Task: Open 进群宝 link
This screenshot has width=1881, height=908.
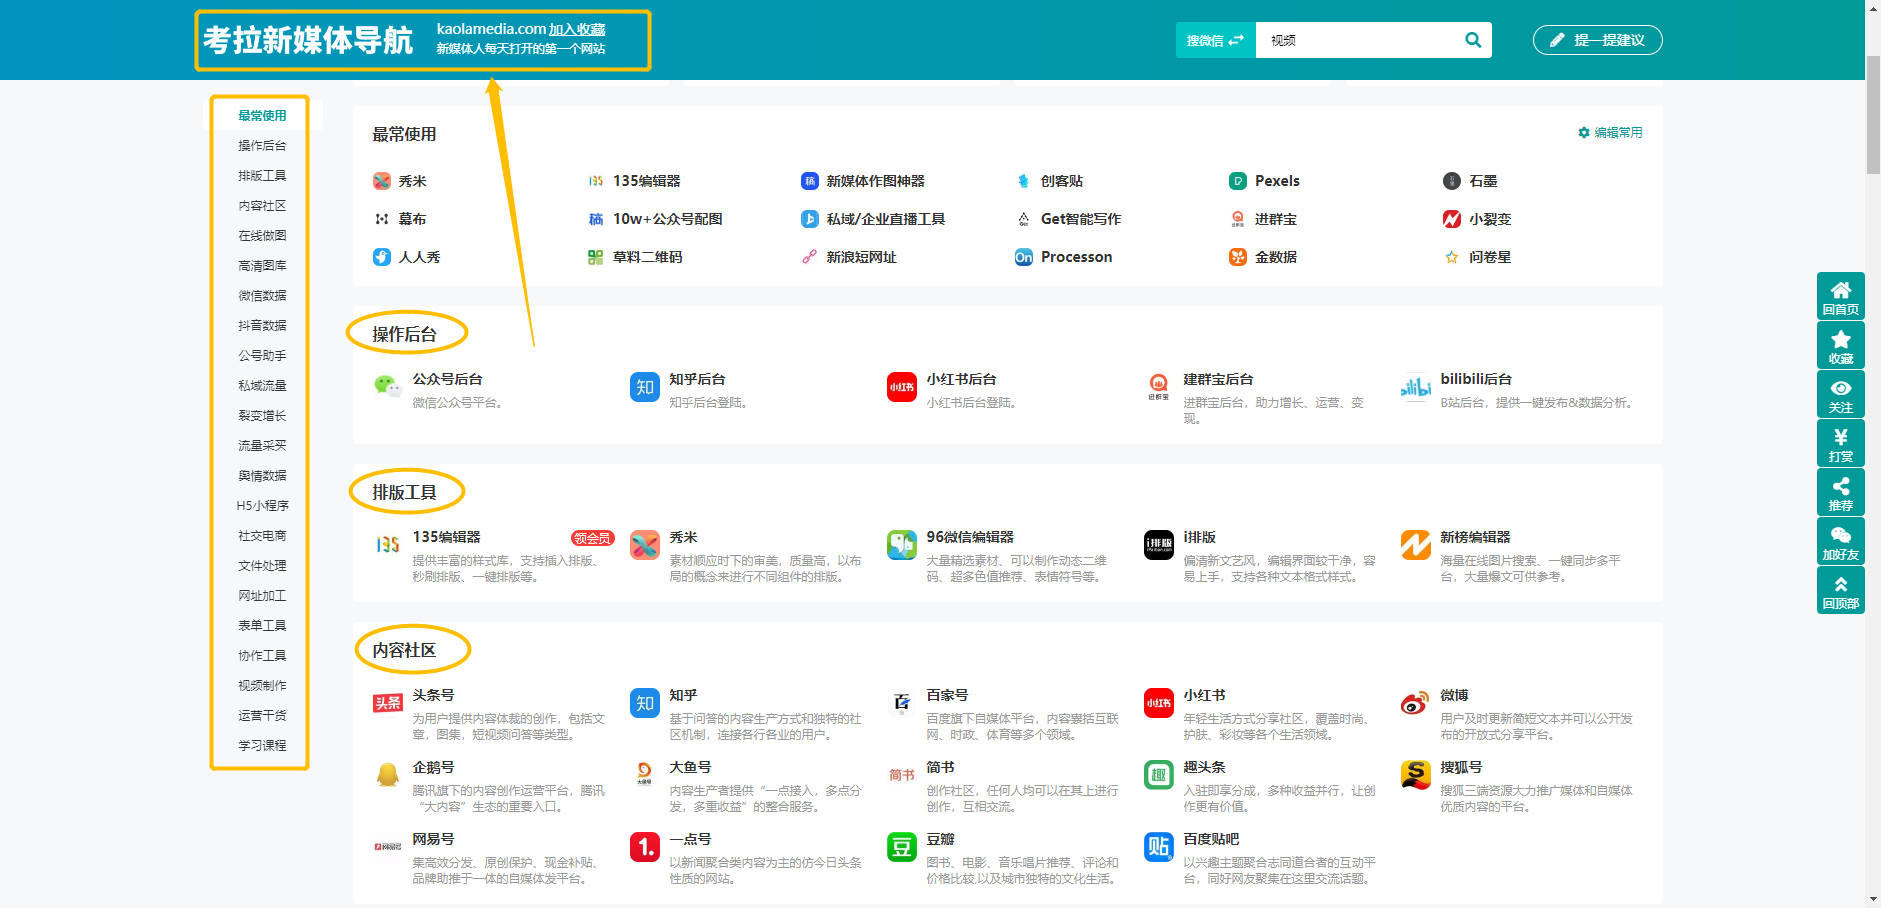Action: coord(1263,219)
